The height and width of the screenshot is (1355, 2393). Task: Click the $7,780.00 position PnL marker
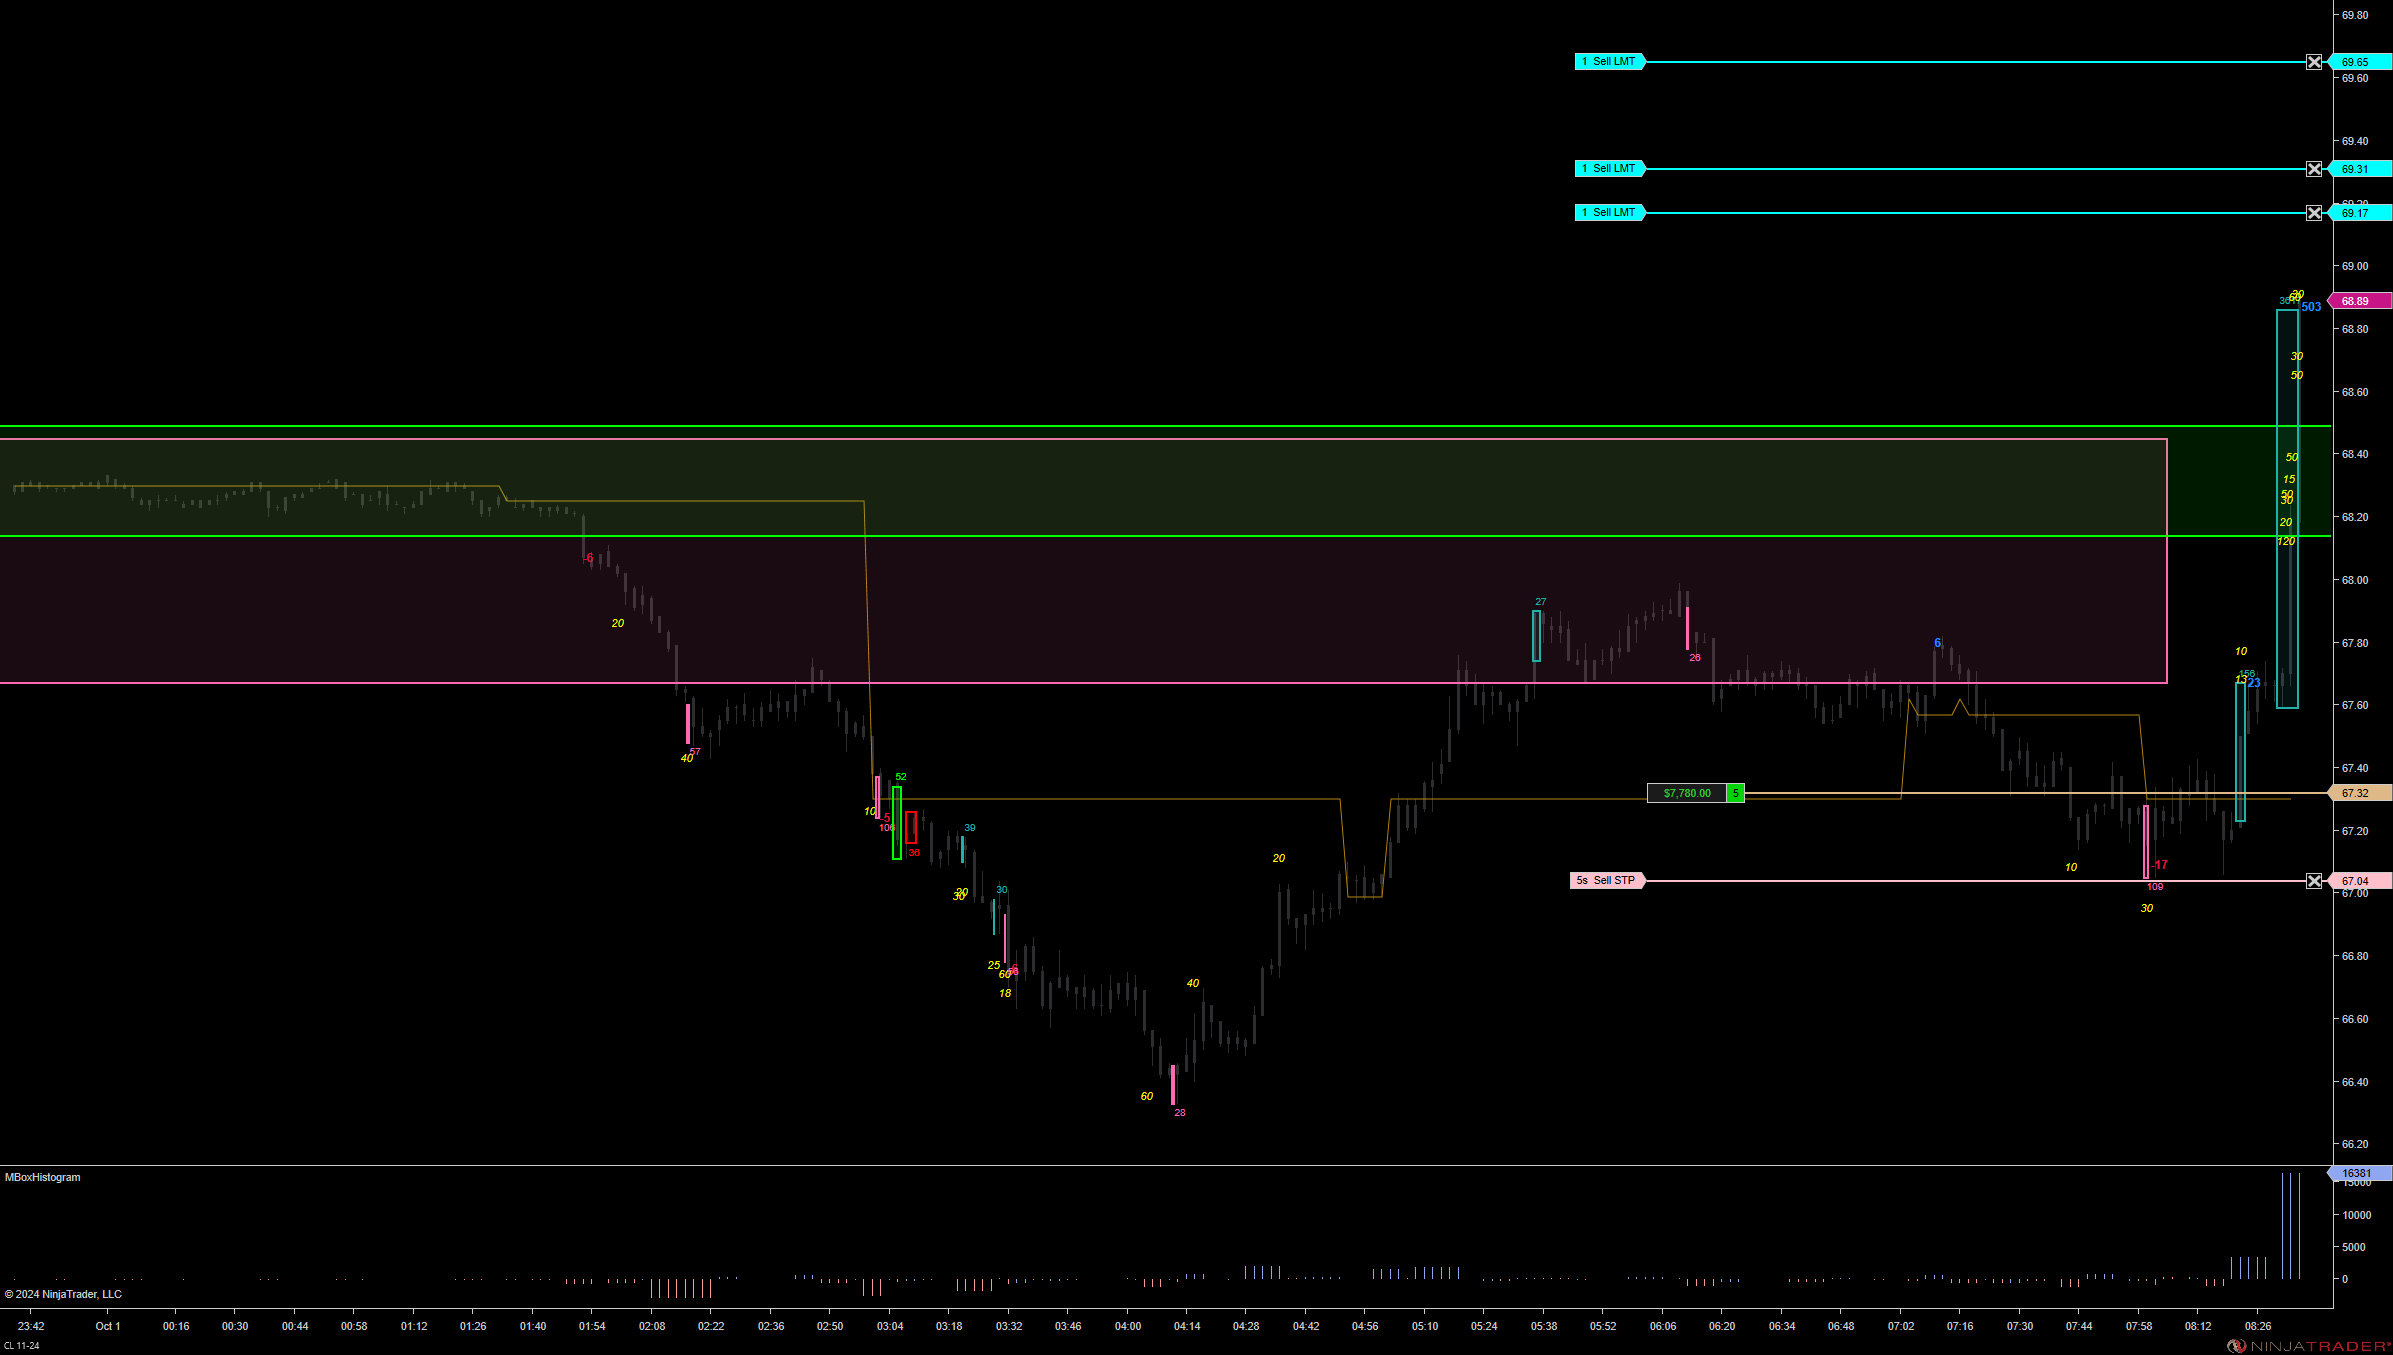click(1687, 793)
